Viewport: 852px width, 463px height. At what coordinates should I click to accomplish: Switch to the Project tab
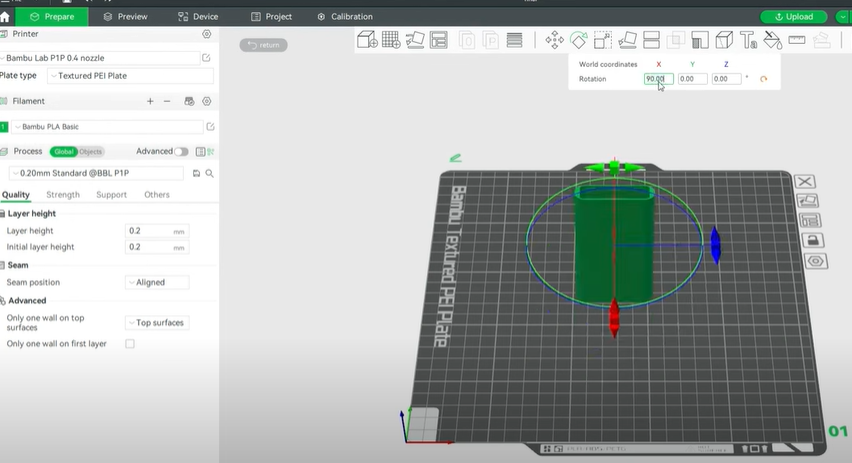point(271,17)
